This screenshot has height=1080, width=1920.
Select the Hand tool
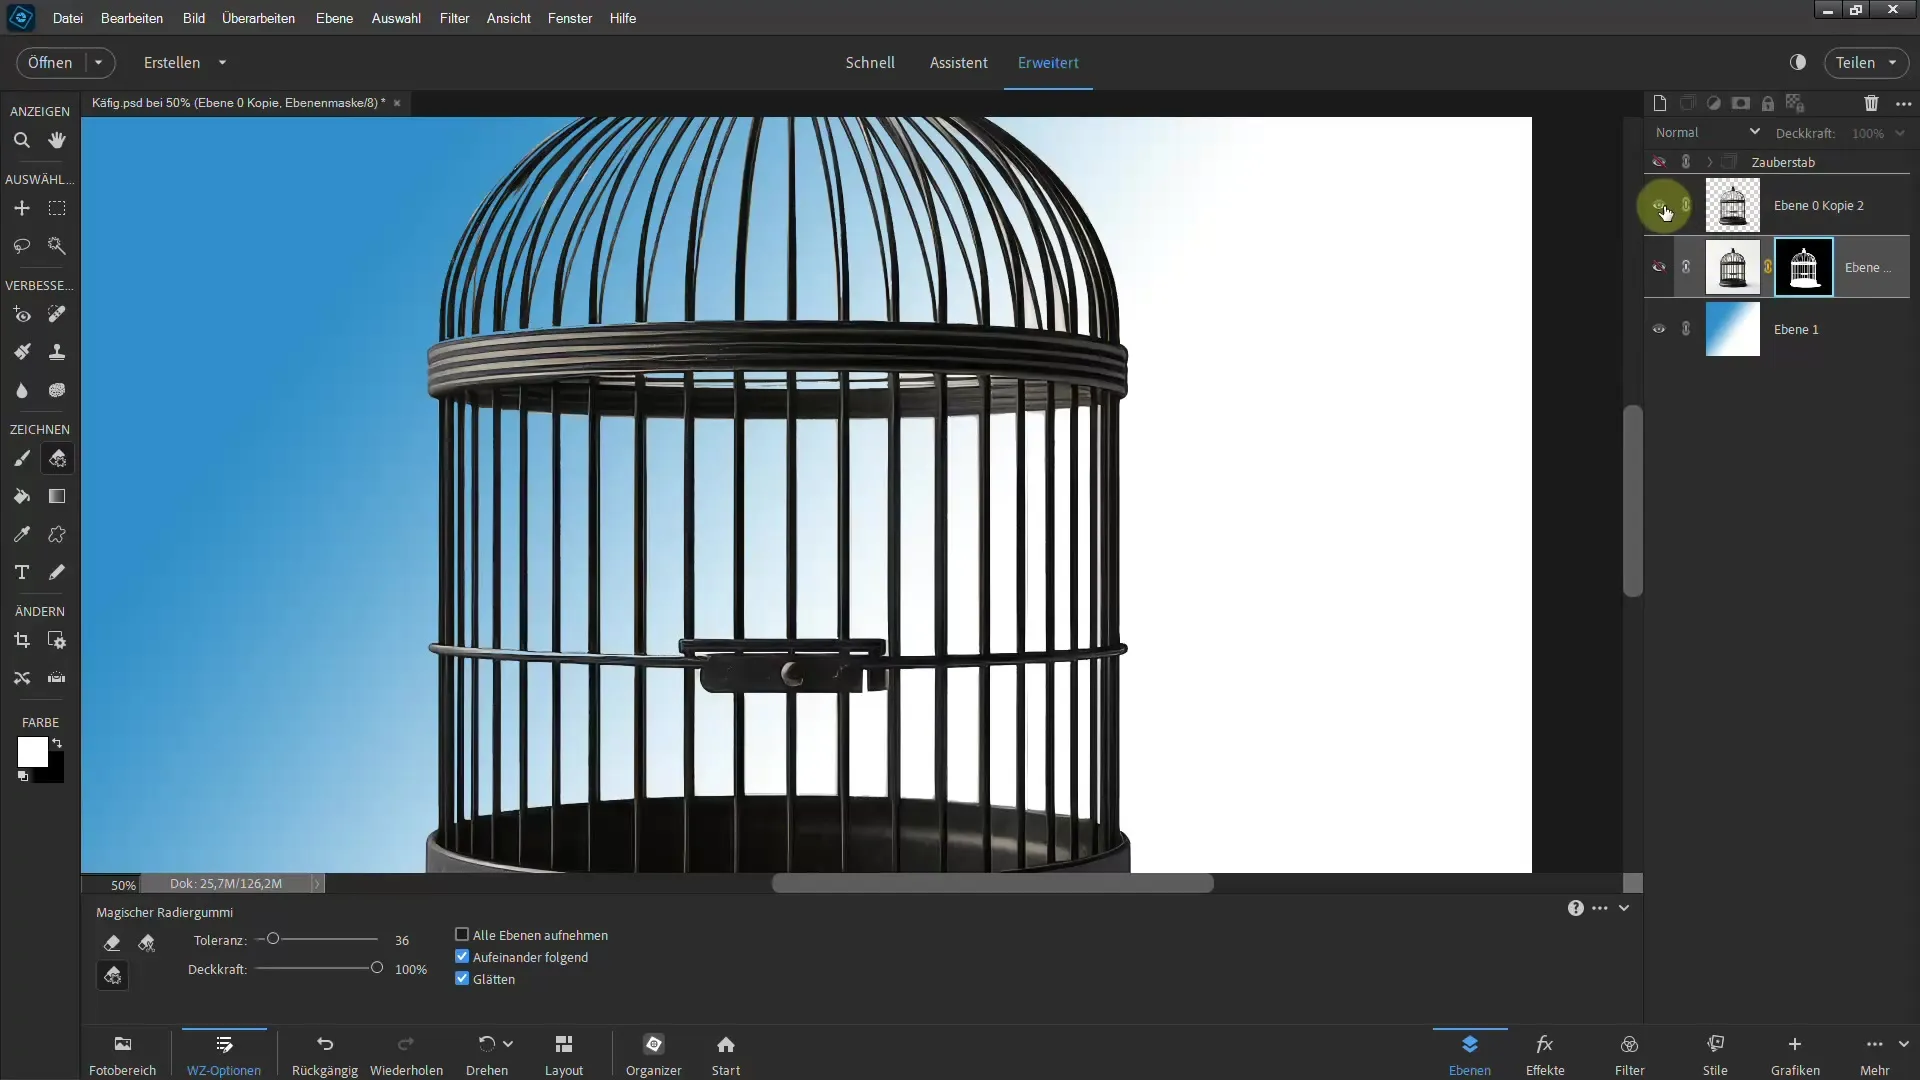click(57, 140)
